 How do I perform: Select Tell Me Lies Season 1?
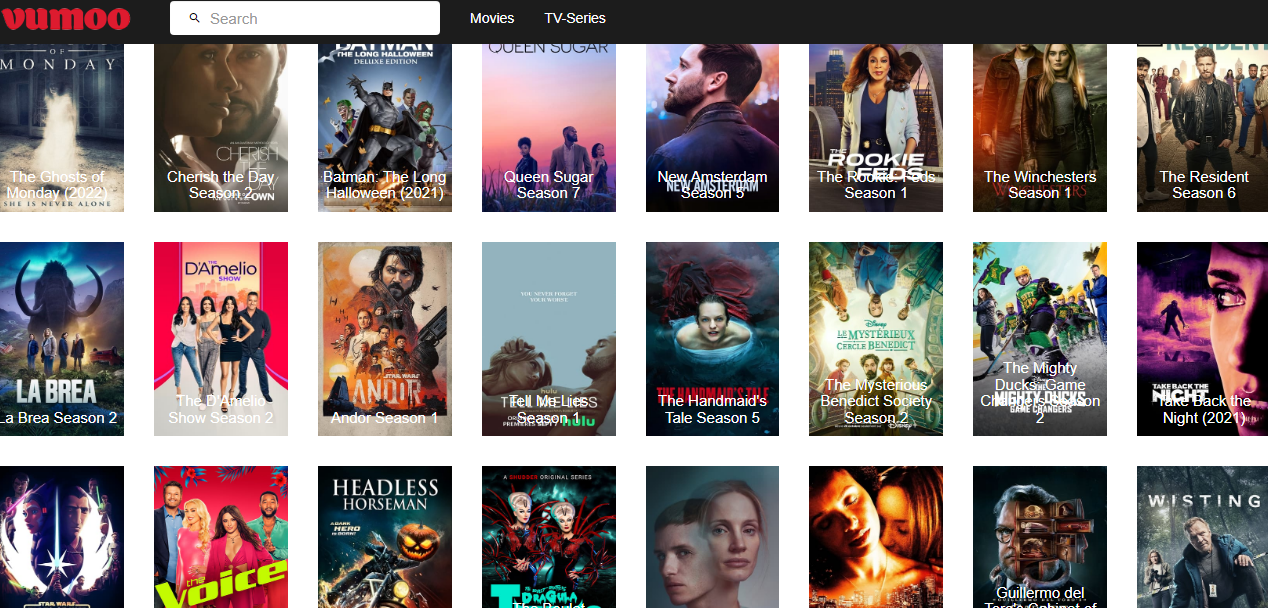548,338
